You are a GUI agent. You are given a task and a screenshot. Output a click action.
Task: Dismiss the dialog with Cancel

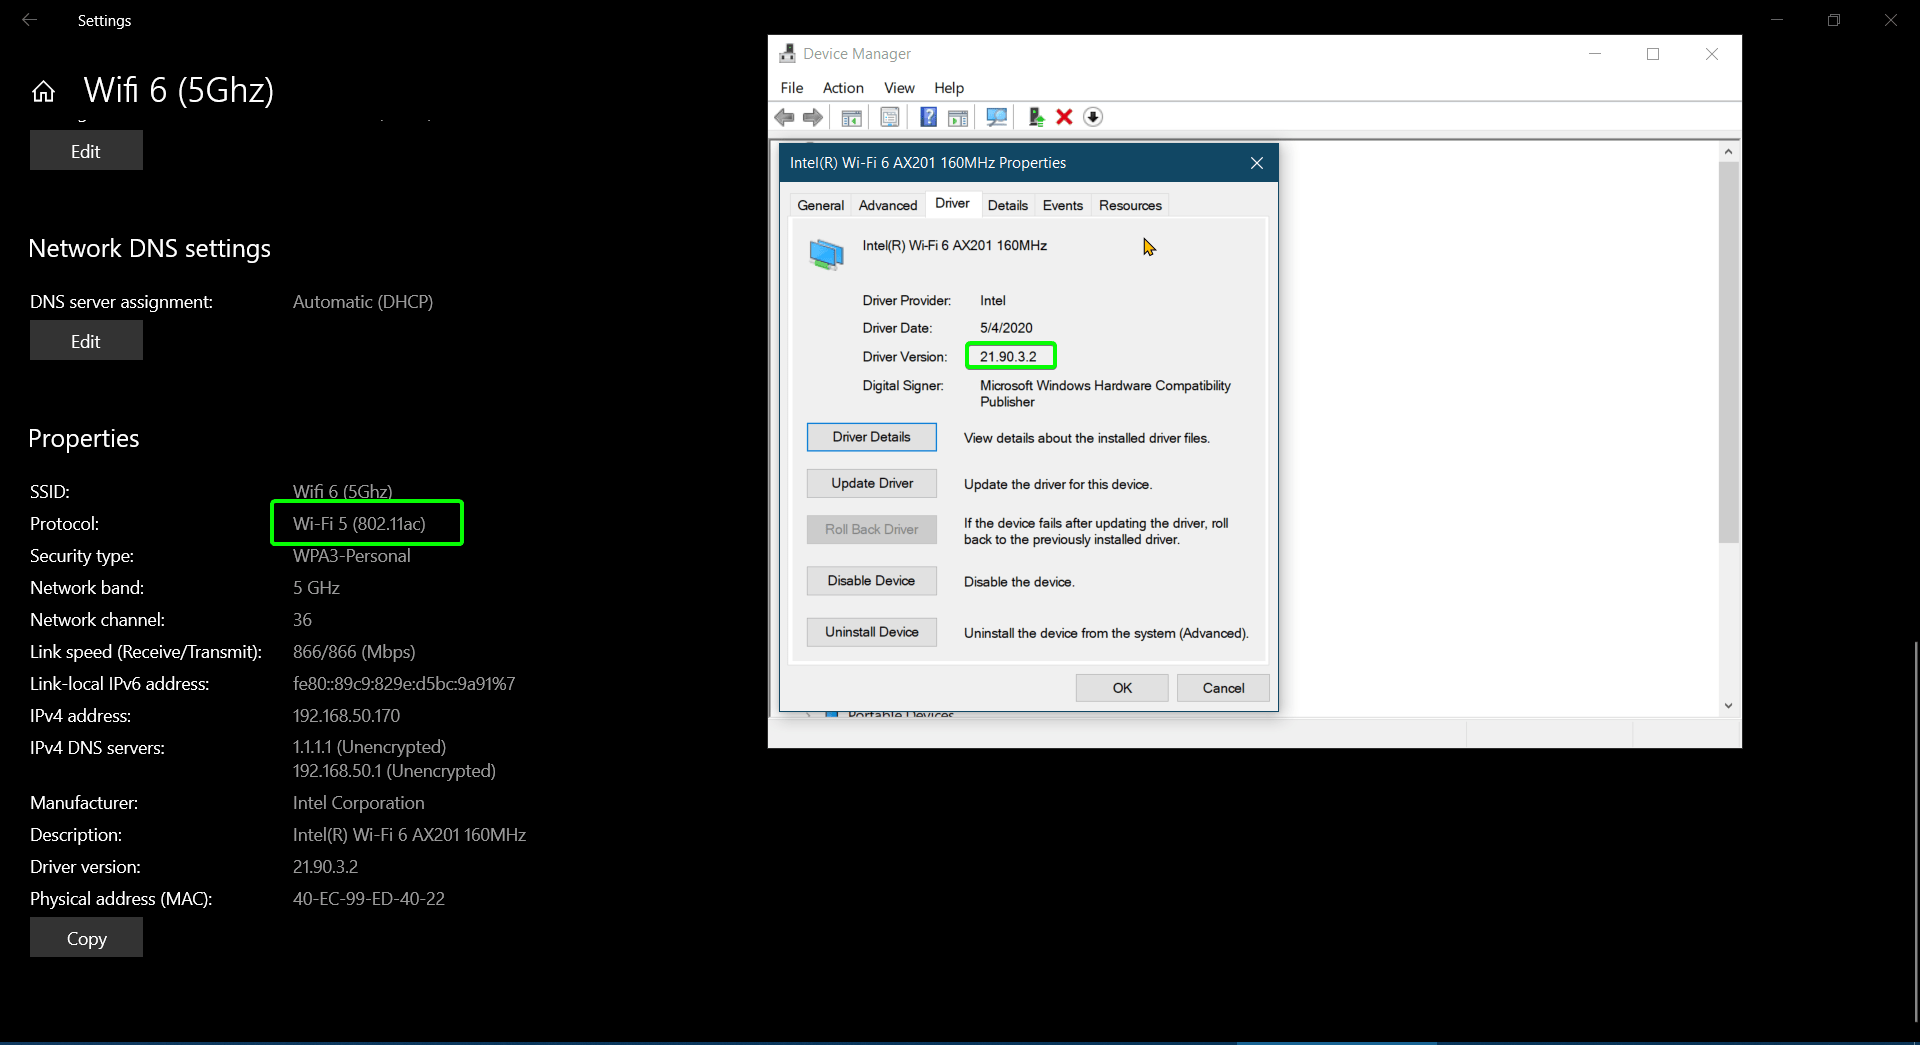click(x=1223, y=688)
